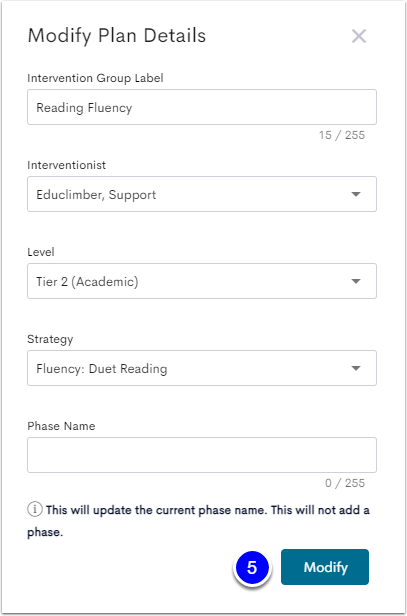The image size is (407, 616).
Task: Click the Level field label
Action: (41, 252)
